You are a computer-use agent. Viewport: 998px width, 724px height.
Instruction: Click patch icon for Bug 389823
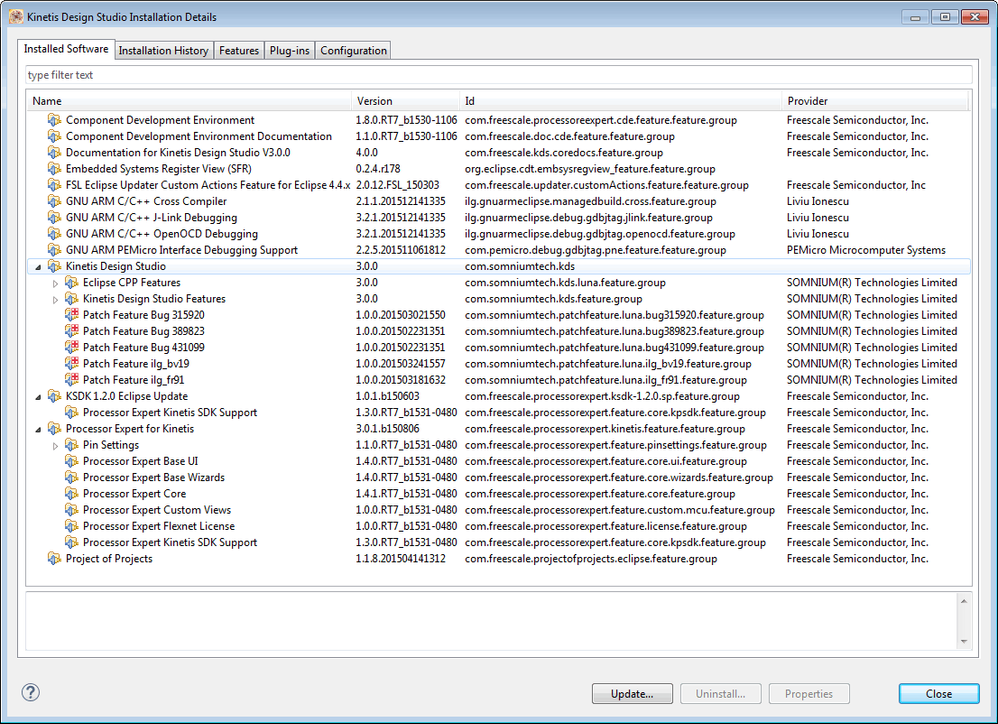(72, 331)
